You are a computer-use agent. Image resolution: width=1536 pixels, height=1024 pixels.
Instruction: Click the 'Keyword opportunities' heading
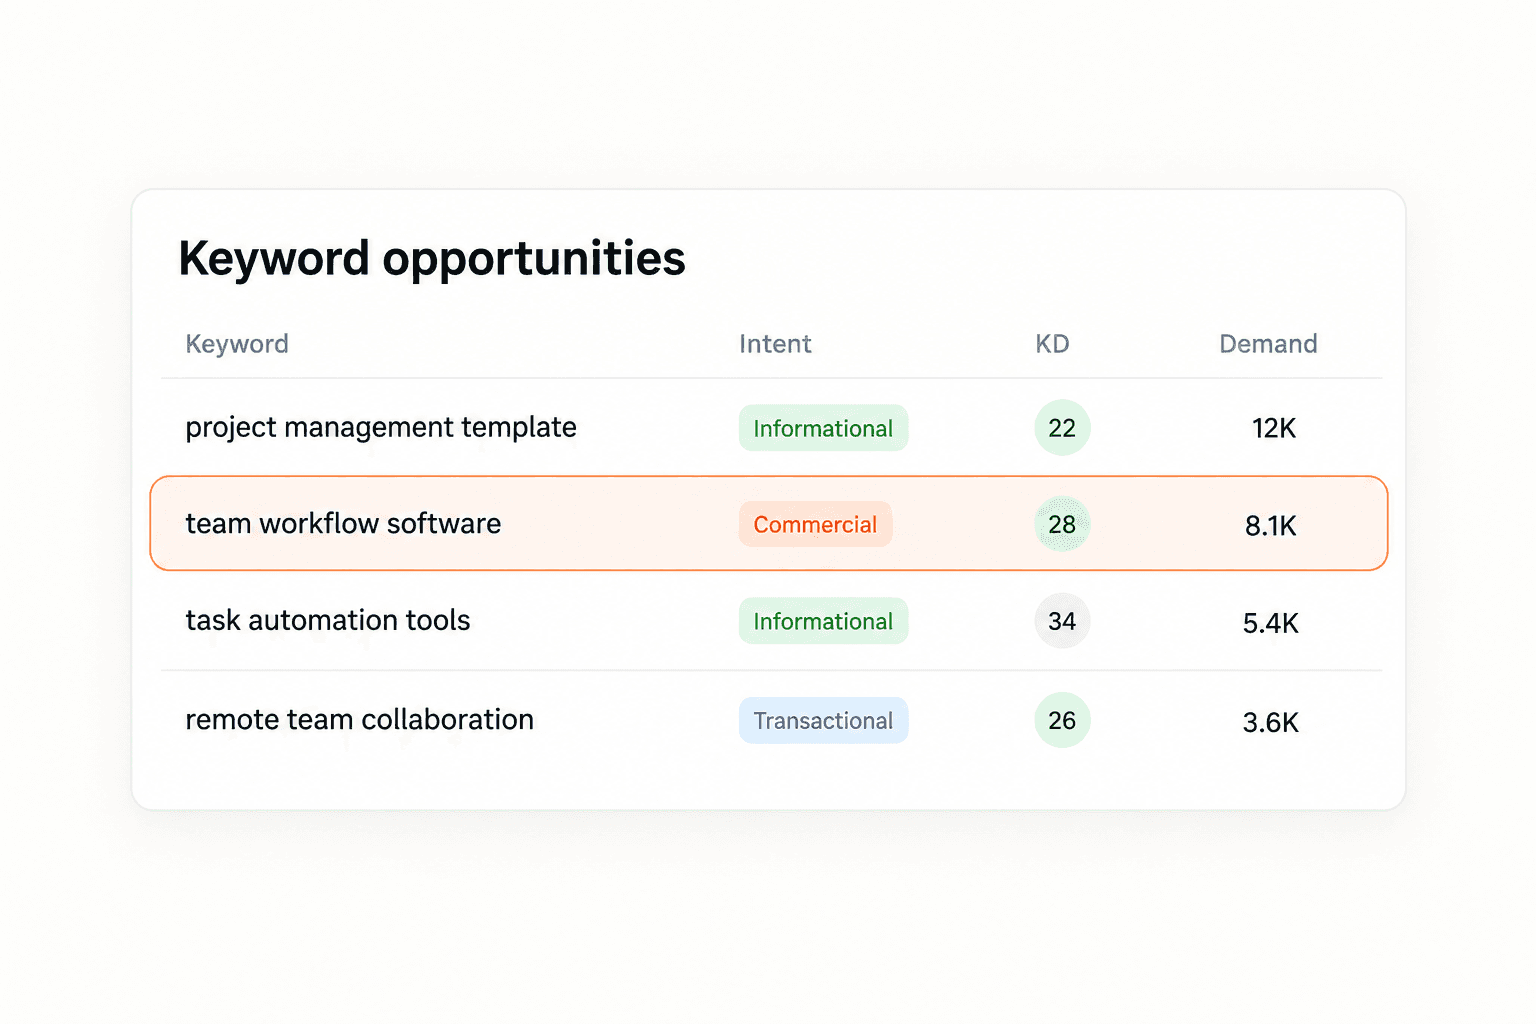432,259
